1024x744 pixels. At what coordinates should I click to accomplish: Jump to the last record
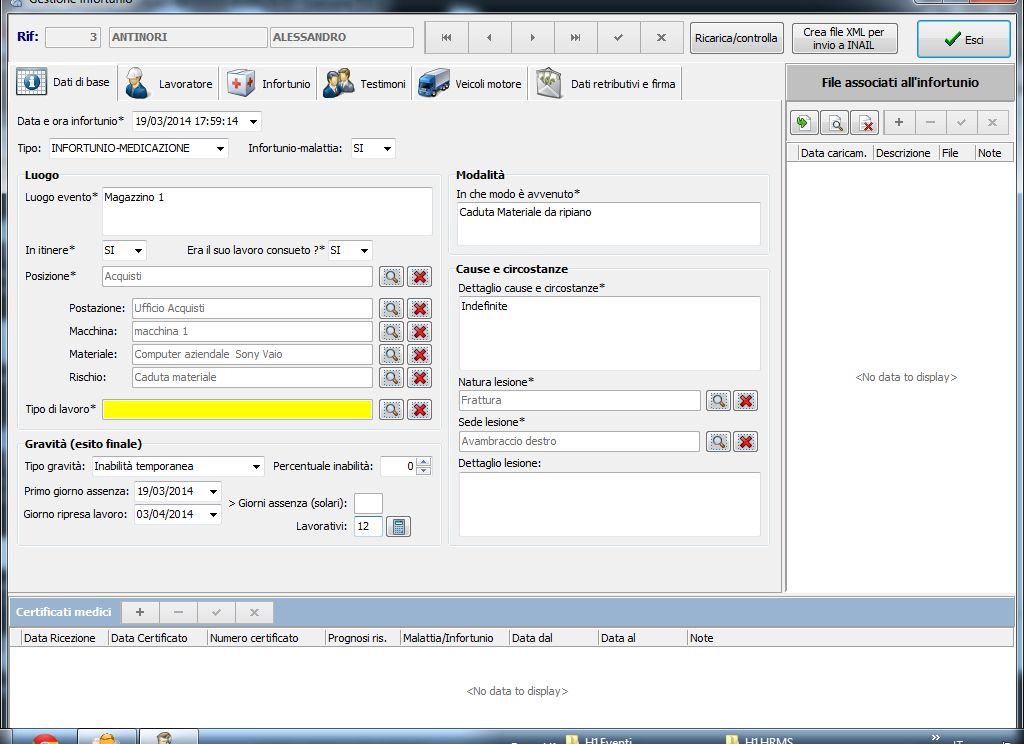(575, 38)
